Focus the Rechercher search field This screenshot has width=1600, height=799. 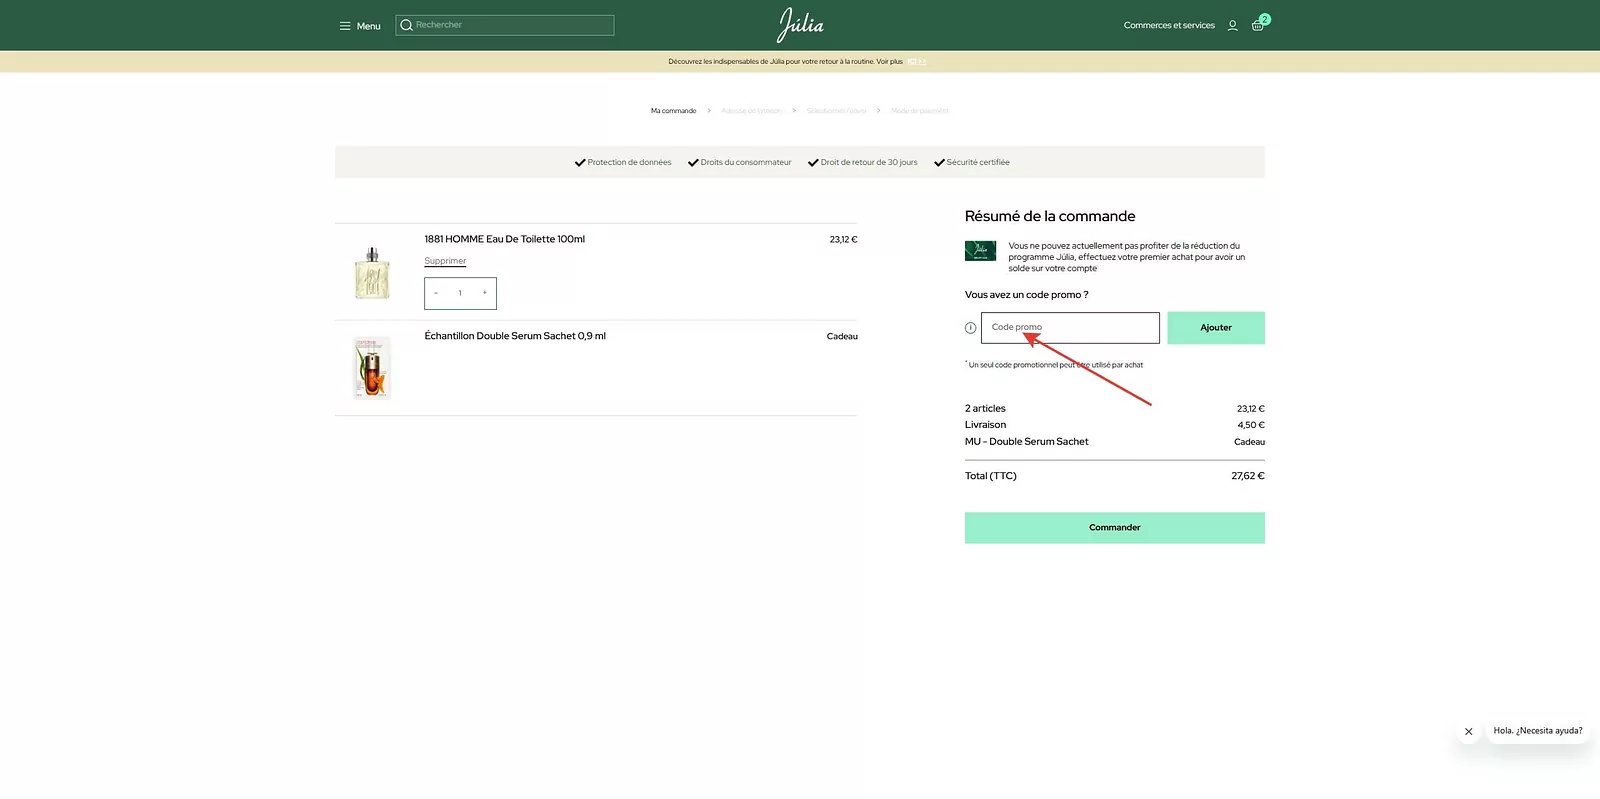tap(505, 25)
